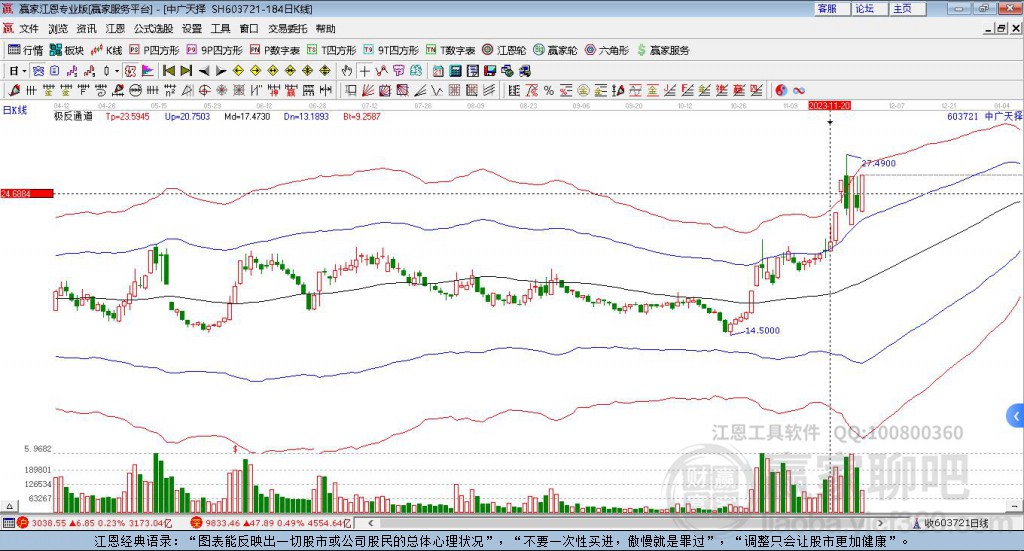Screen dimensions: 1024x551
Task: Expand the candlestick style dropdown arrow
Action: pos(117,71)
